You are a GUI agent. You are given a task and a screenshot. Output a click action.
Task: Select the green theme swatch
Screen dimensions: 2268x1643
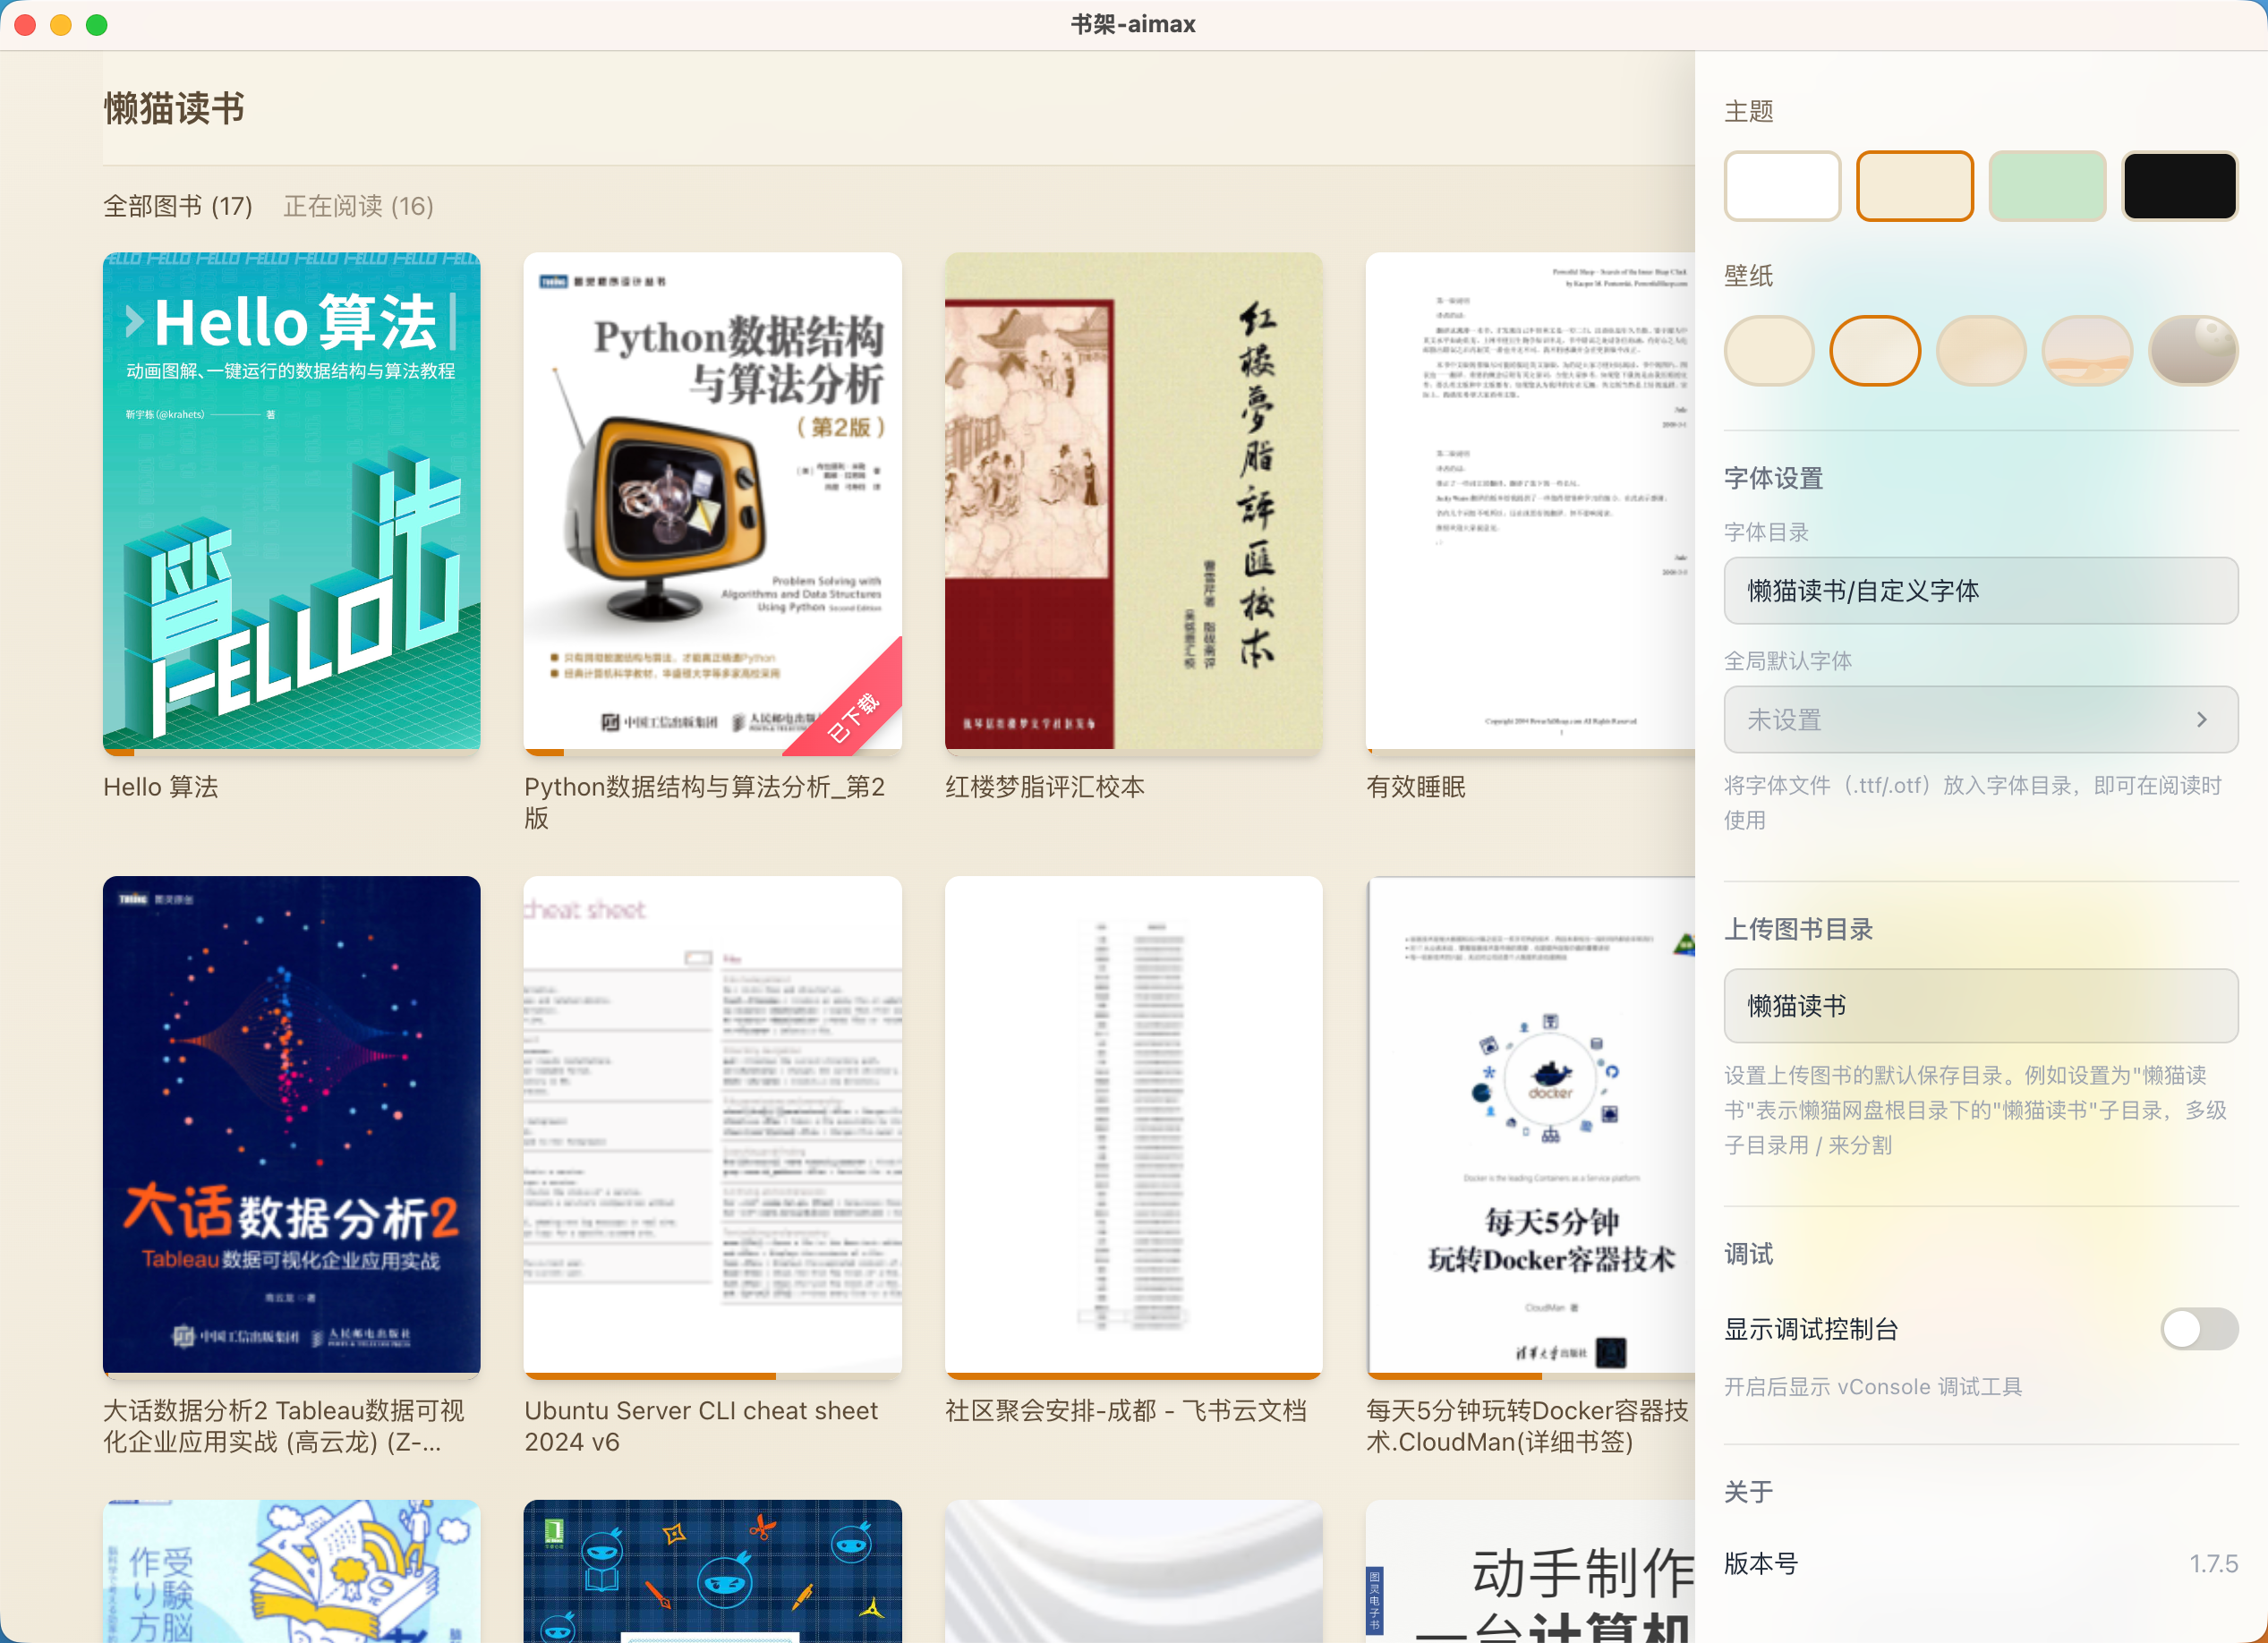(2047, 186)
